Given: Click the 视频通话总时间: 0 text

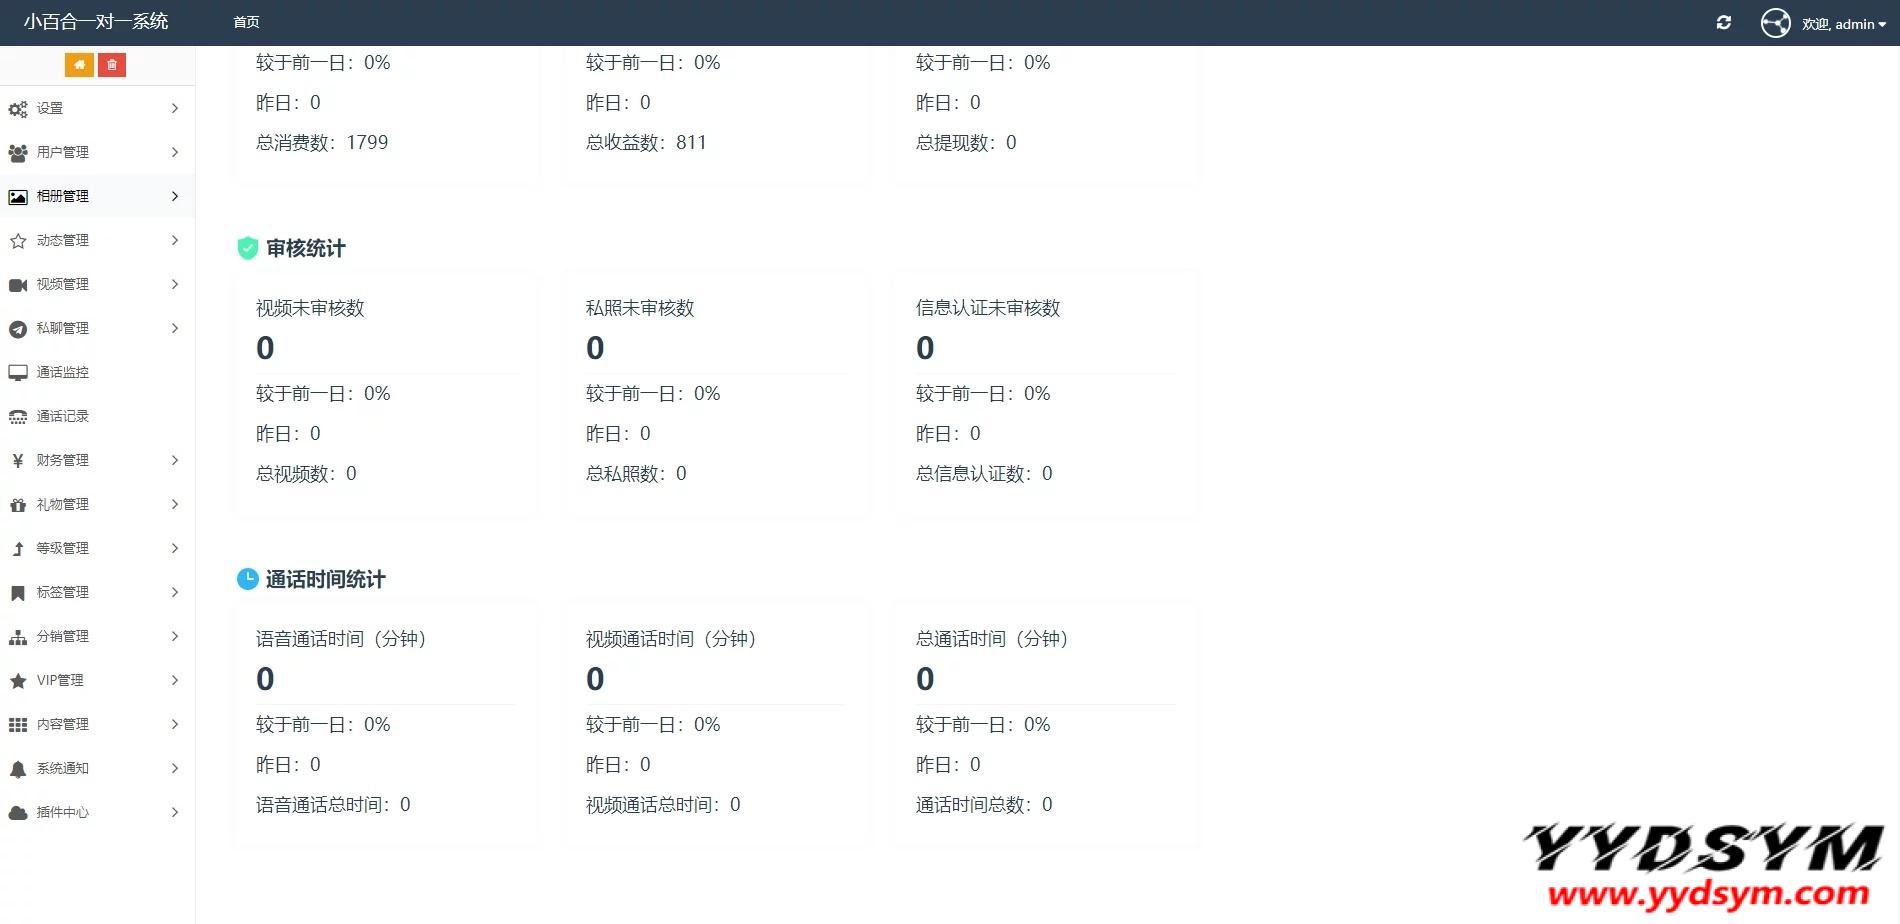Looking at the screenshot, I should tap(663, 804).
